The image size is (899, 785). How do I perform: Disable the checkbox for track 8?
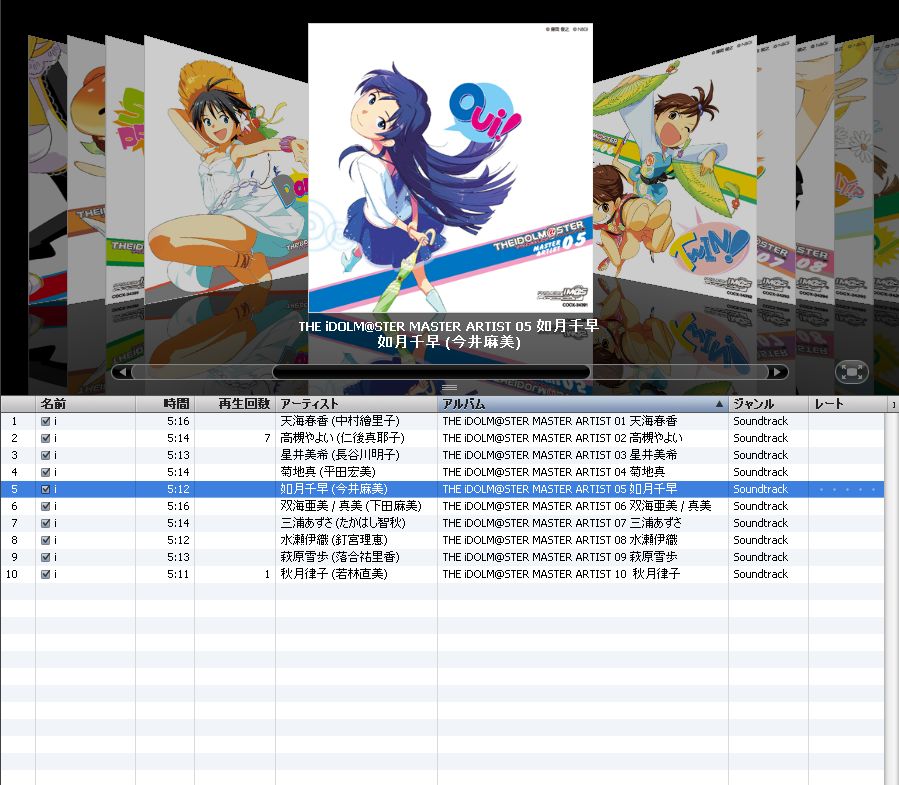[46, 540]
